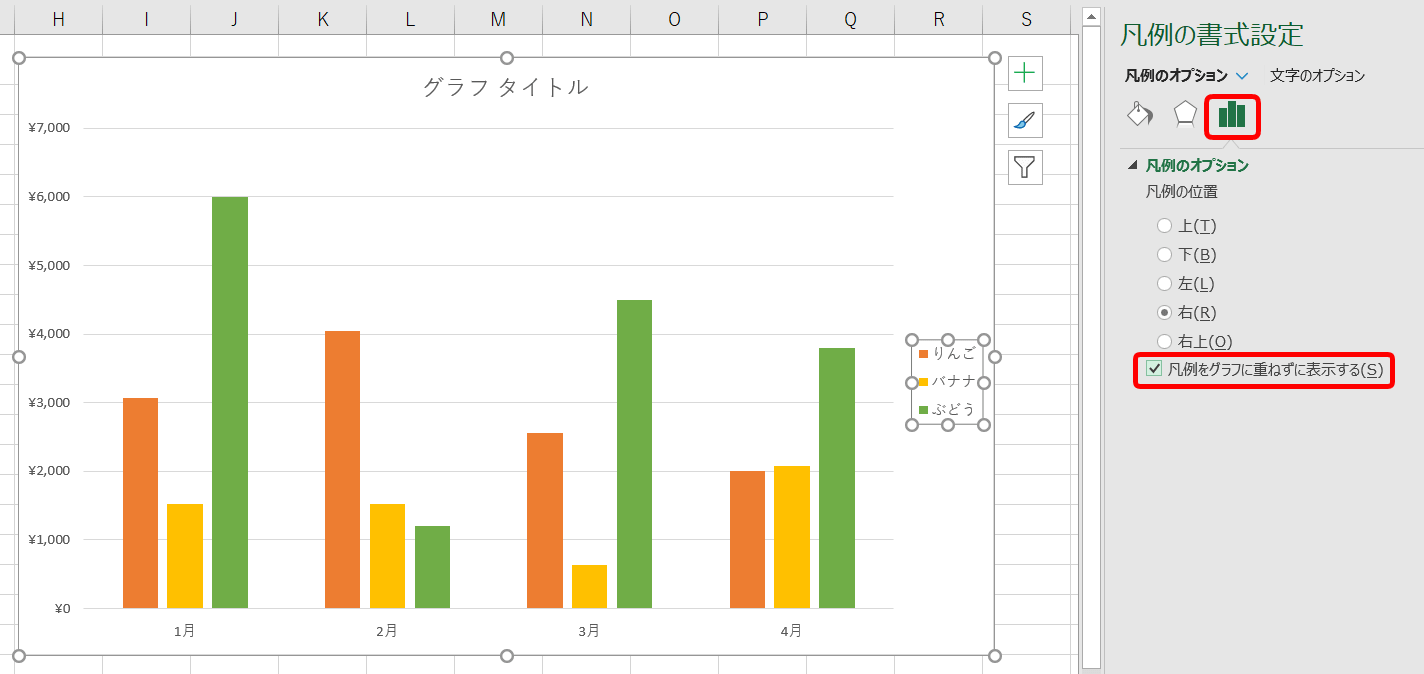The image size is (1424, 674).
Task: Collapse the 凡例のオプション section triangle
Action: click(1133, 166)
